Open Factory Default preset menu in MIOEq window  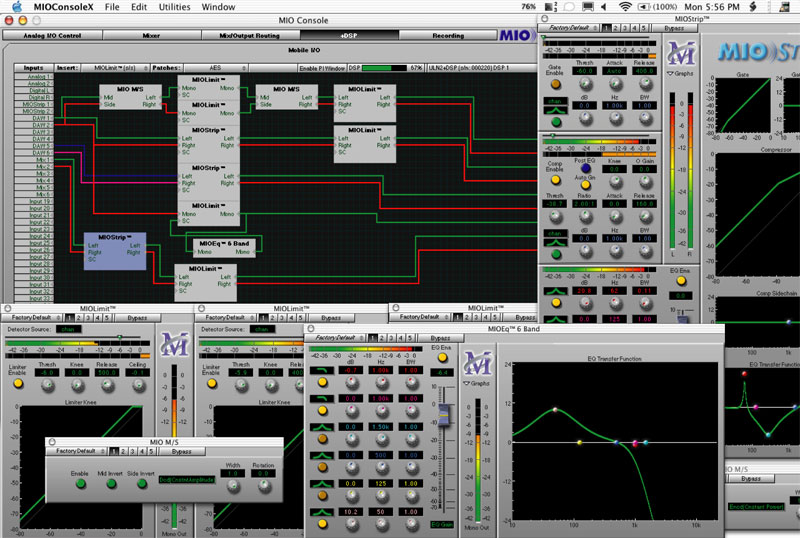point(335,339)
